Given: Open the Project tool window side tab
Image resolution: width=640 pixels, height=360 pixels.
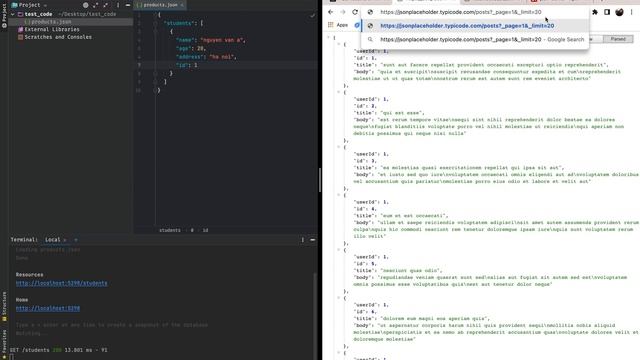Looking at the screenshot, I should (4, 16).
